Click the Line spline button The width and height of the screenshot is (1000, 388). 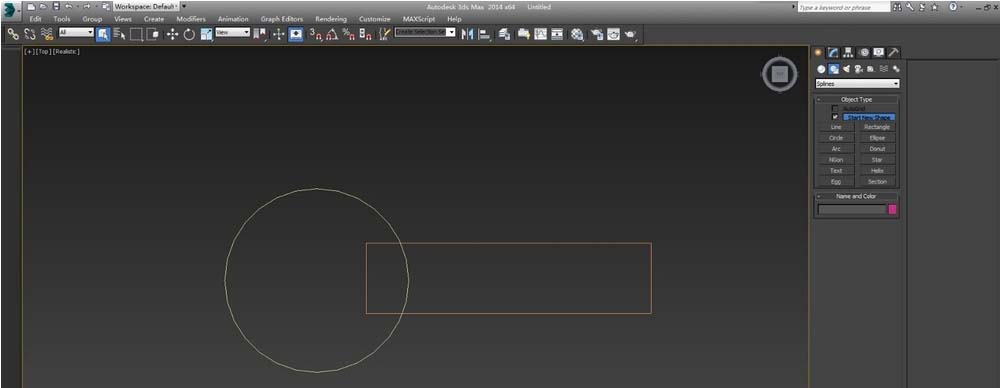(x=836, y=127)
